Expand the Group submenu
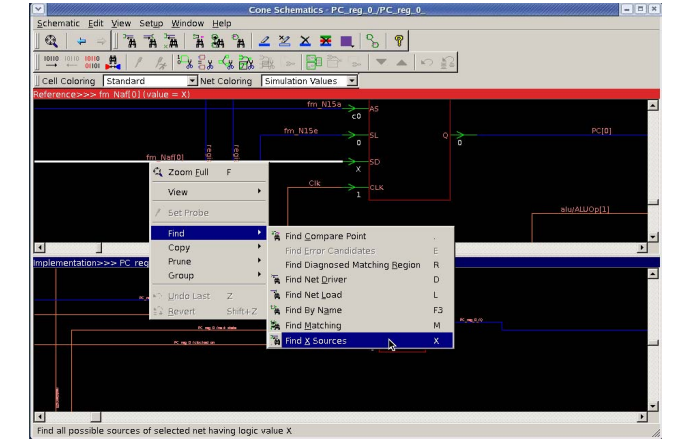691x446 pixels. coord(209,275)
